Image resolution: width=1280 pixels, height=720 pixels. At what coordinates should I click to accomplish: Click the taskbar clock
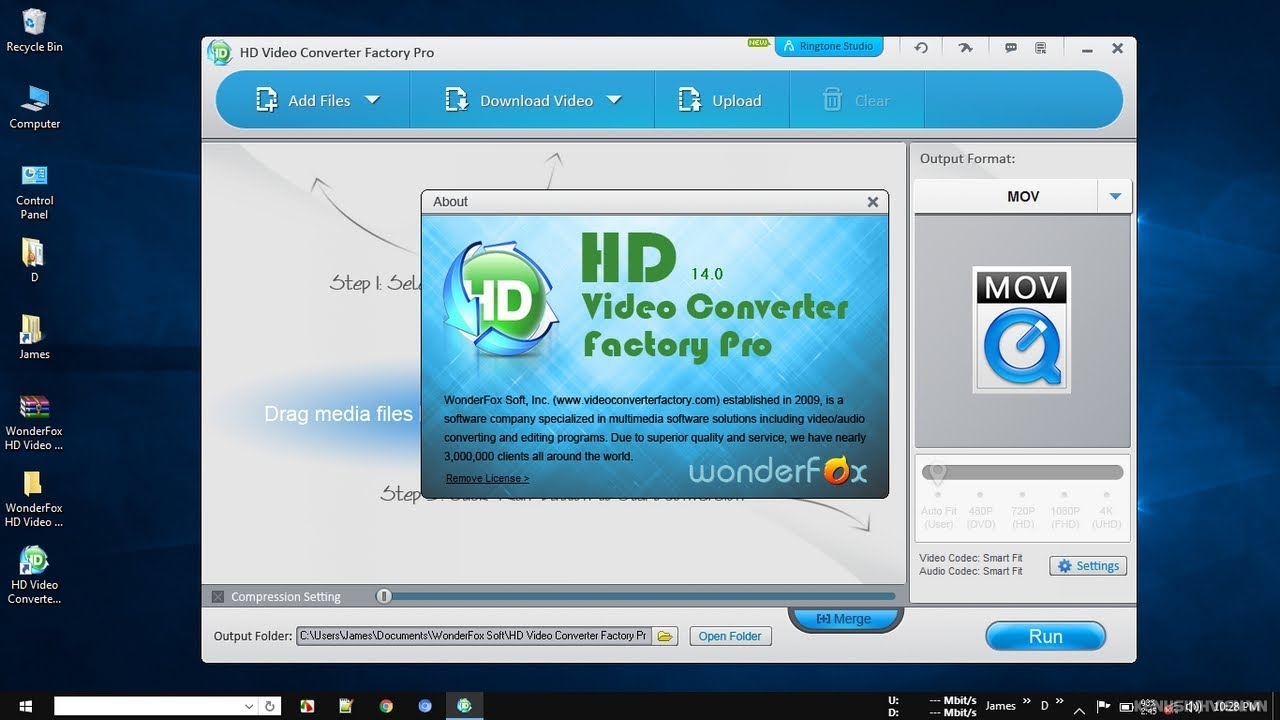[x=1236, y=706]
